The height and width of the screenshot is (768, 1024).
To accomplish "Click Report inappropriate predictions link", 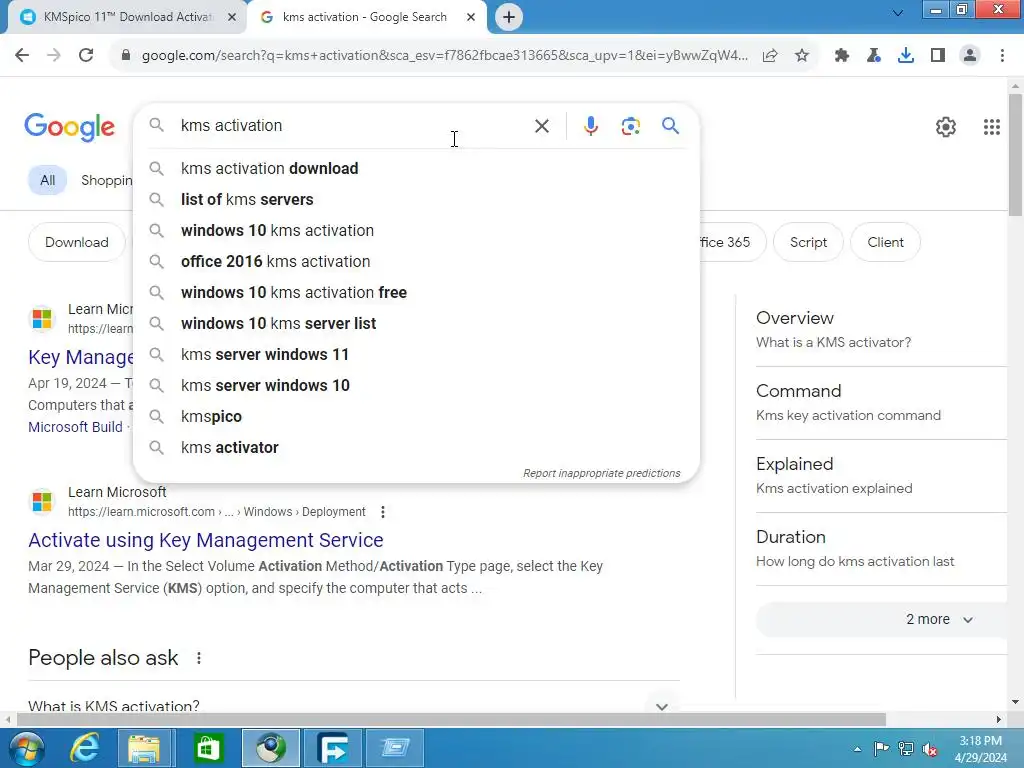I will click(x=601, y=473).
